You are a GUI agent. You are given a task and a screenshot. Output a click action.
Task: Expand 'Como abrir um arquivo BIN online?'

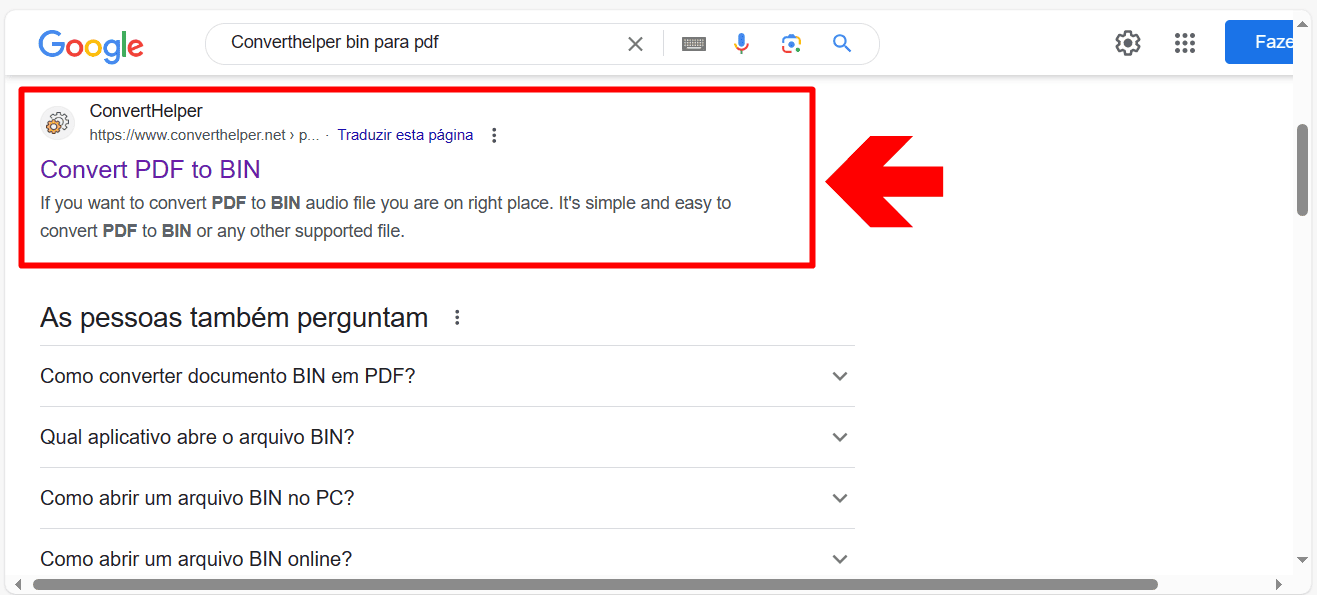pyautogui.click(x=840, y=559)
